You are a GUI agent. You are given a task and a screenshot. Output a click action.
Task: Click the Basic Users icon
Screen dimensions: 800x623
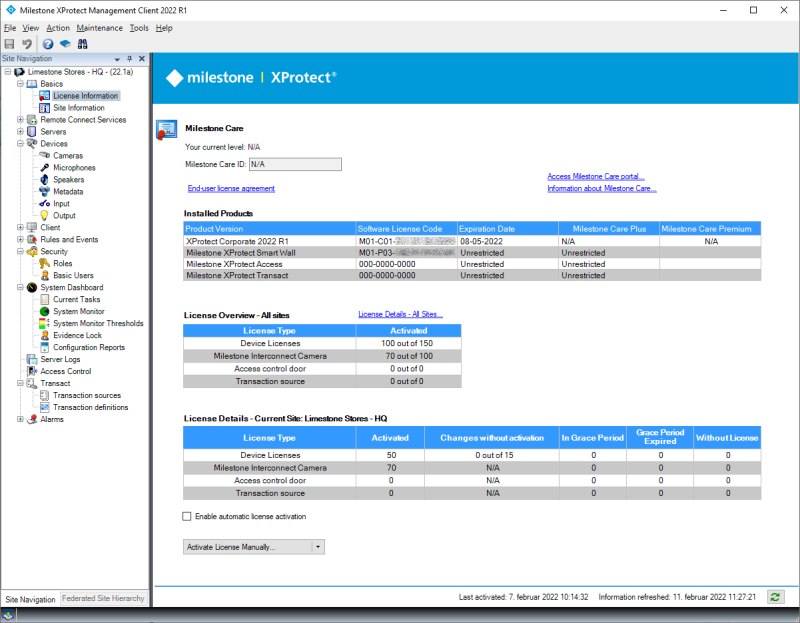click(44, 276)
